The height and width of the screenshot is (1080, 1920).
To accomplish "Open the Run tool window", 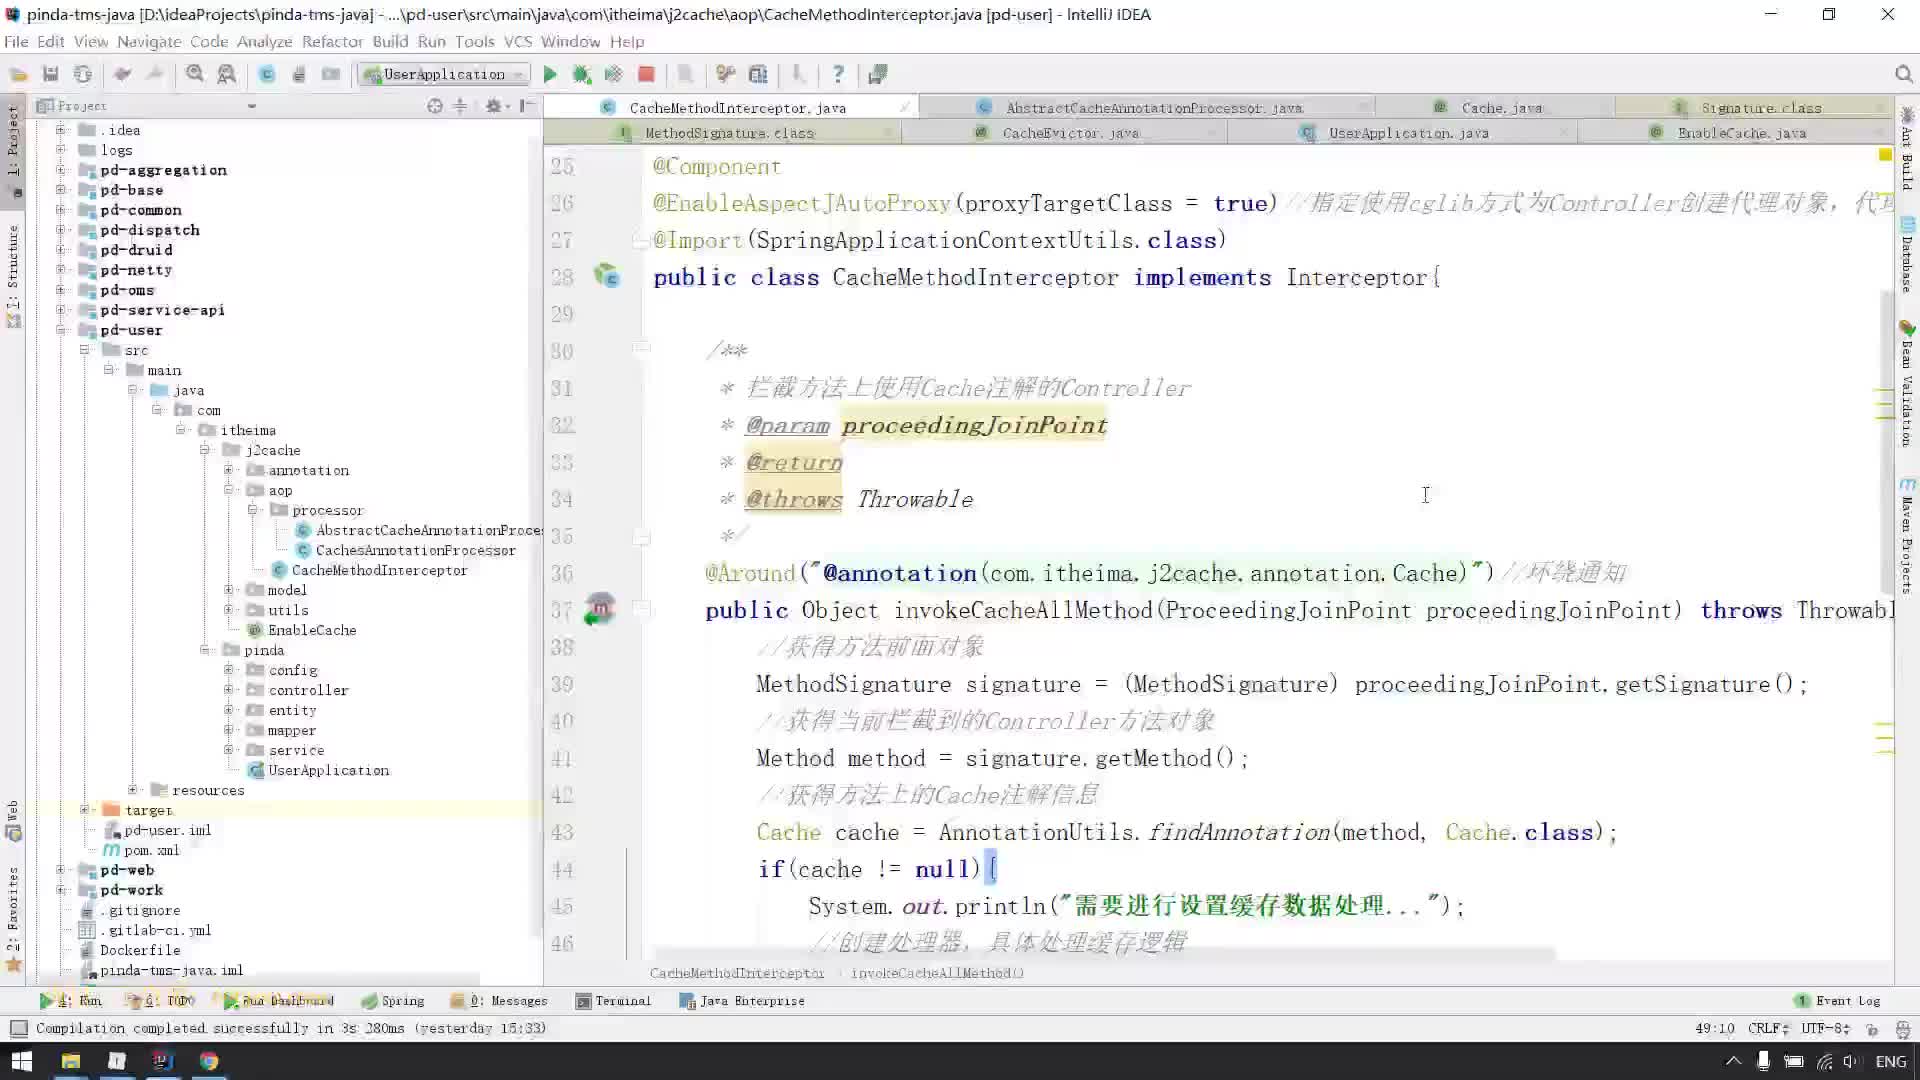I will point(70,1001).
